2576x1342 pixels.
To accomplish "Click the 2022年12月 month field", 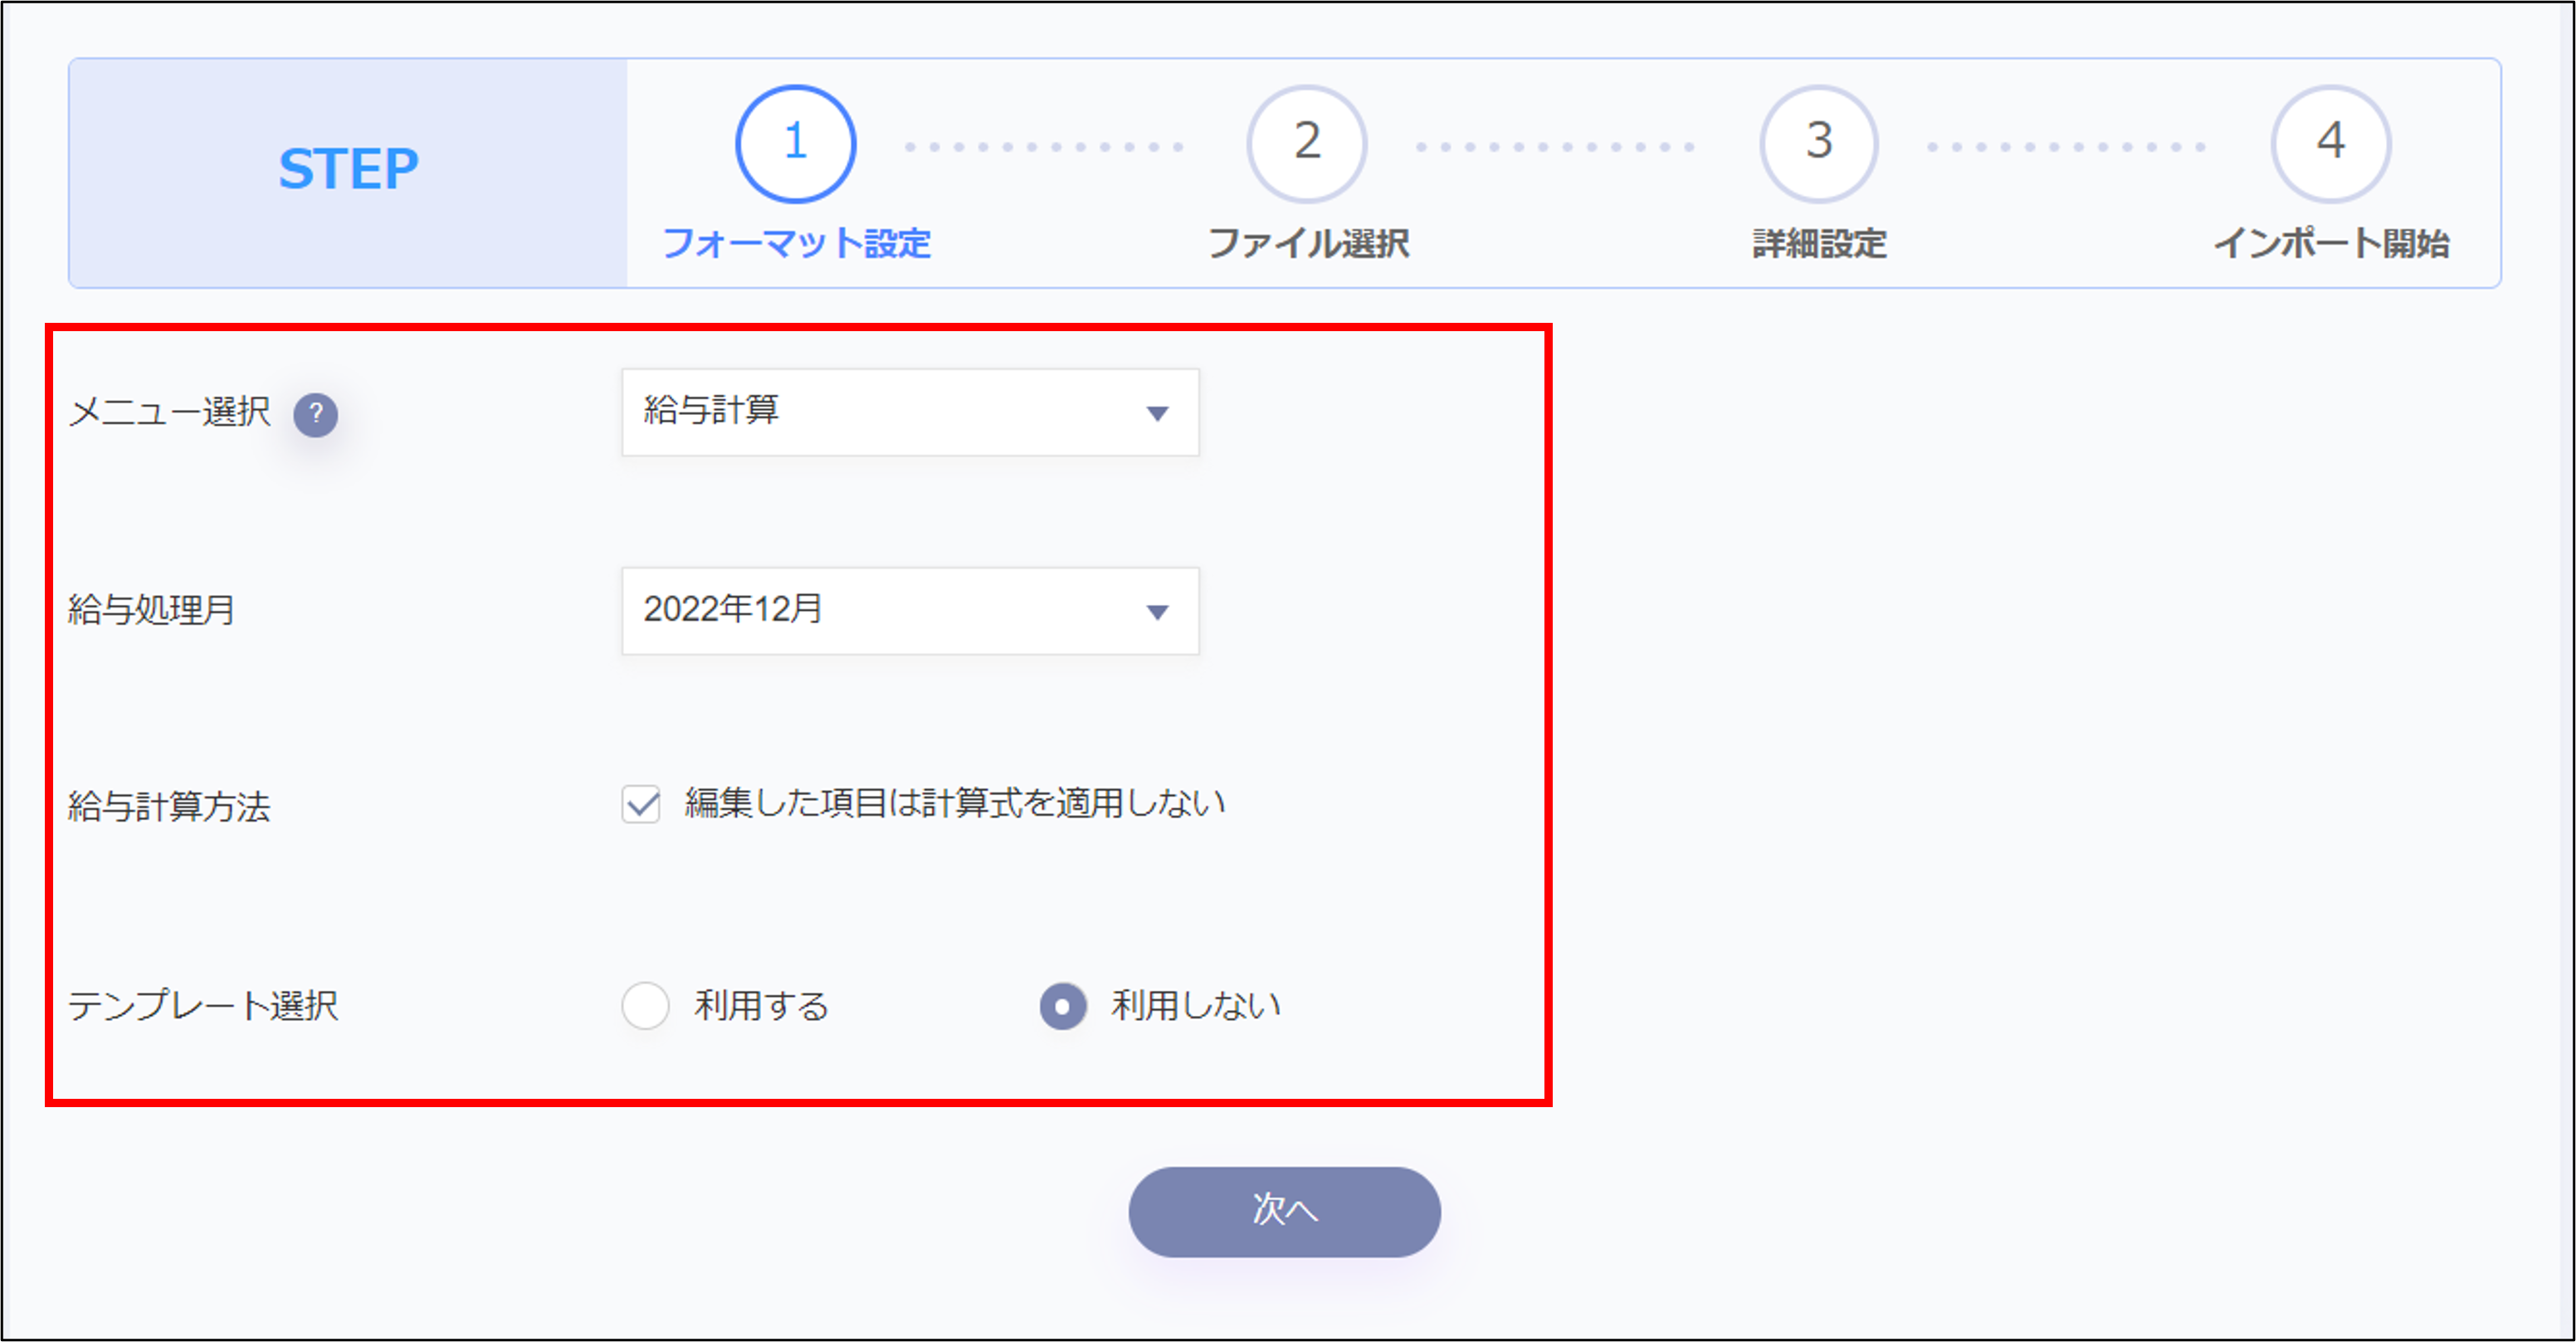I will pos(880,610).
